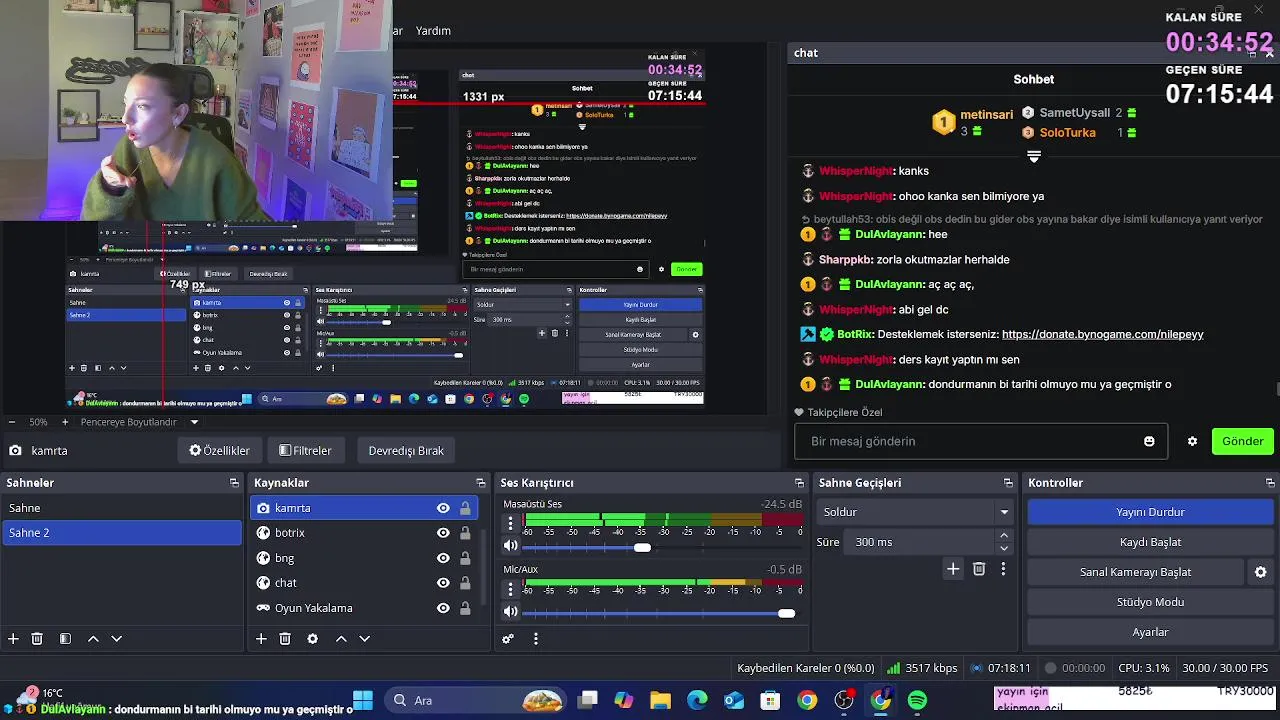The height and width of the screenshot is (720, 1280).
Task: Open the audio mixer bottom three-dot menu
Action: pyautogui.click(x=535, y=639)
